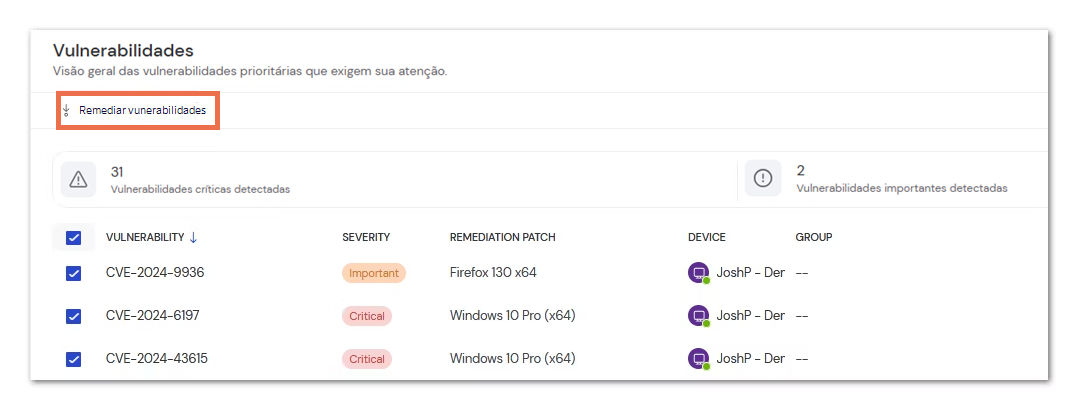This screenshot has width=1082, height=414.
Task: Select the CVE-2024-9936 vulnerability text
Action: [155, 273]
